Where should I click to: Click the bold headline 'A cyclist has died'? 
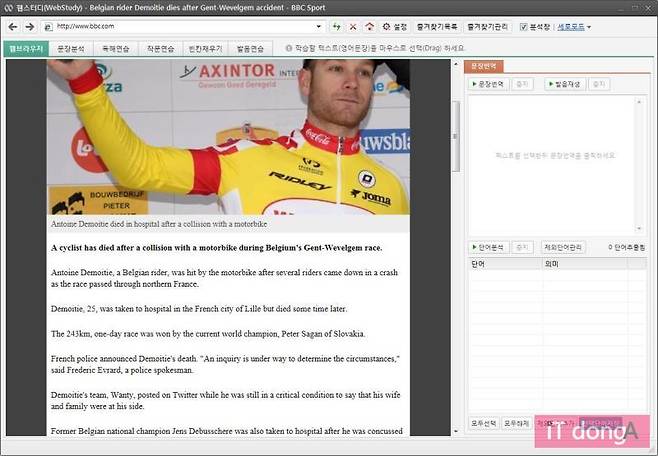[217, 248]
